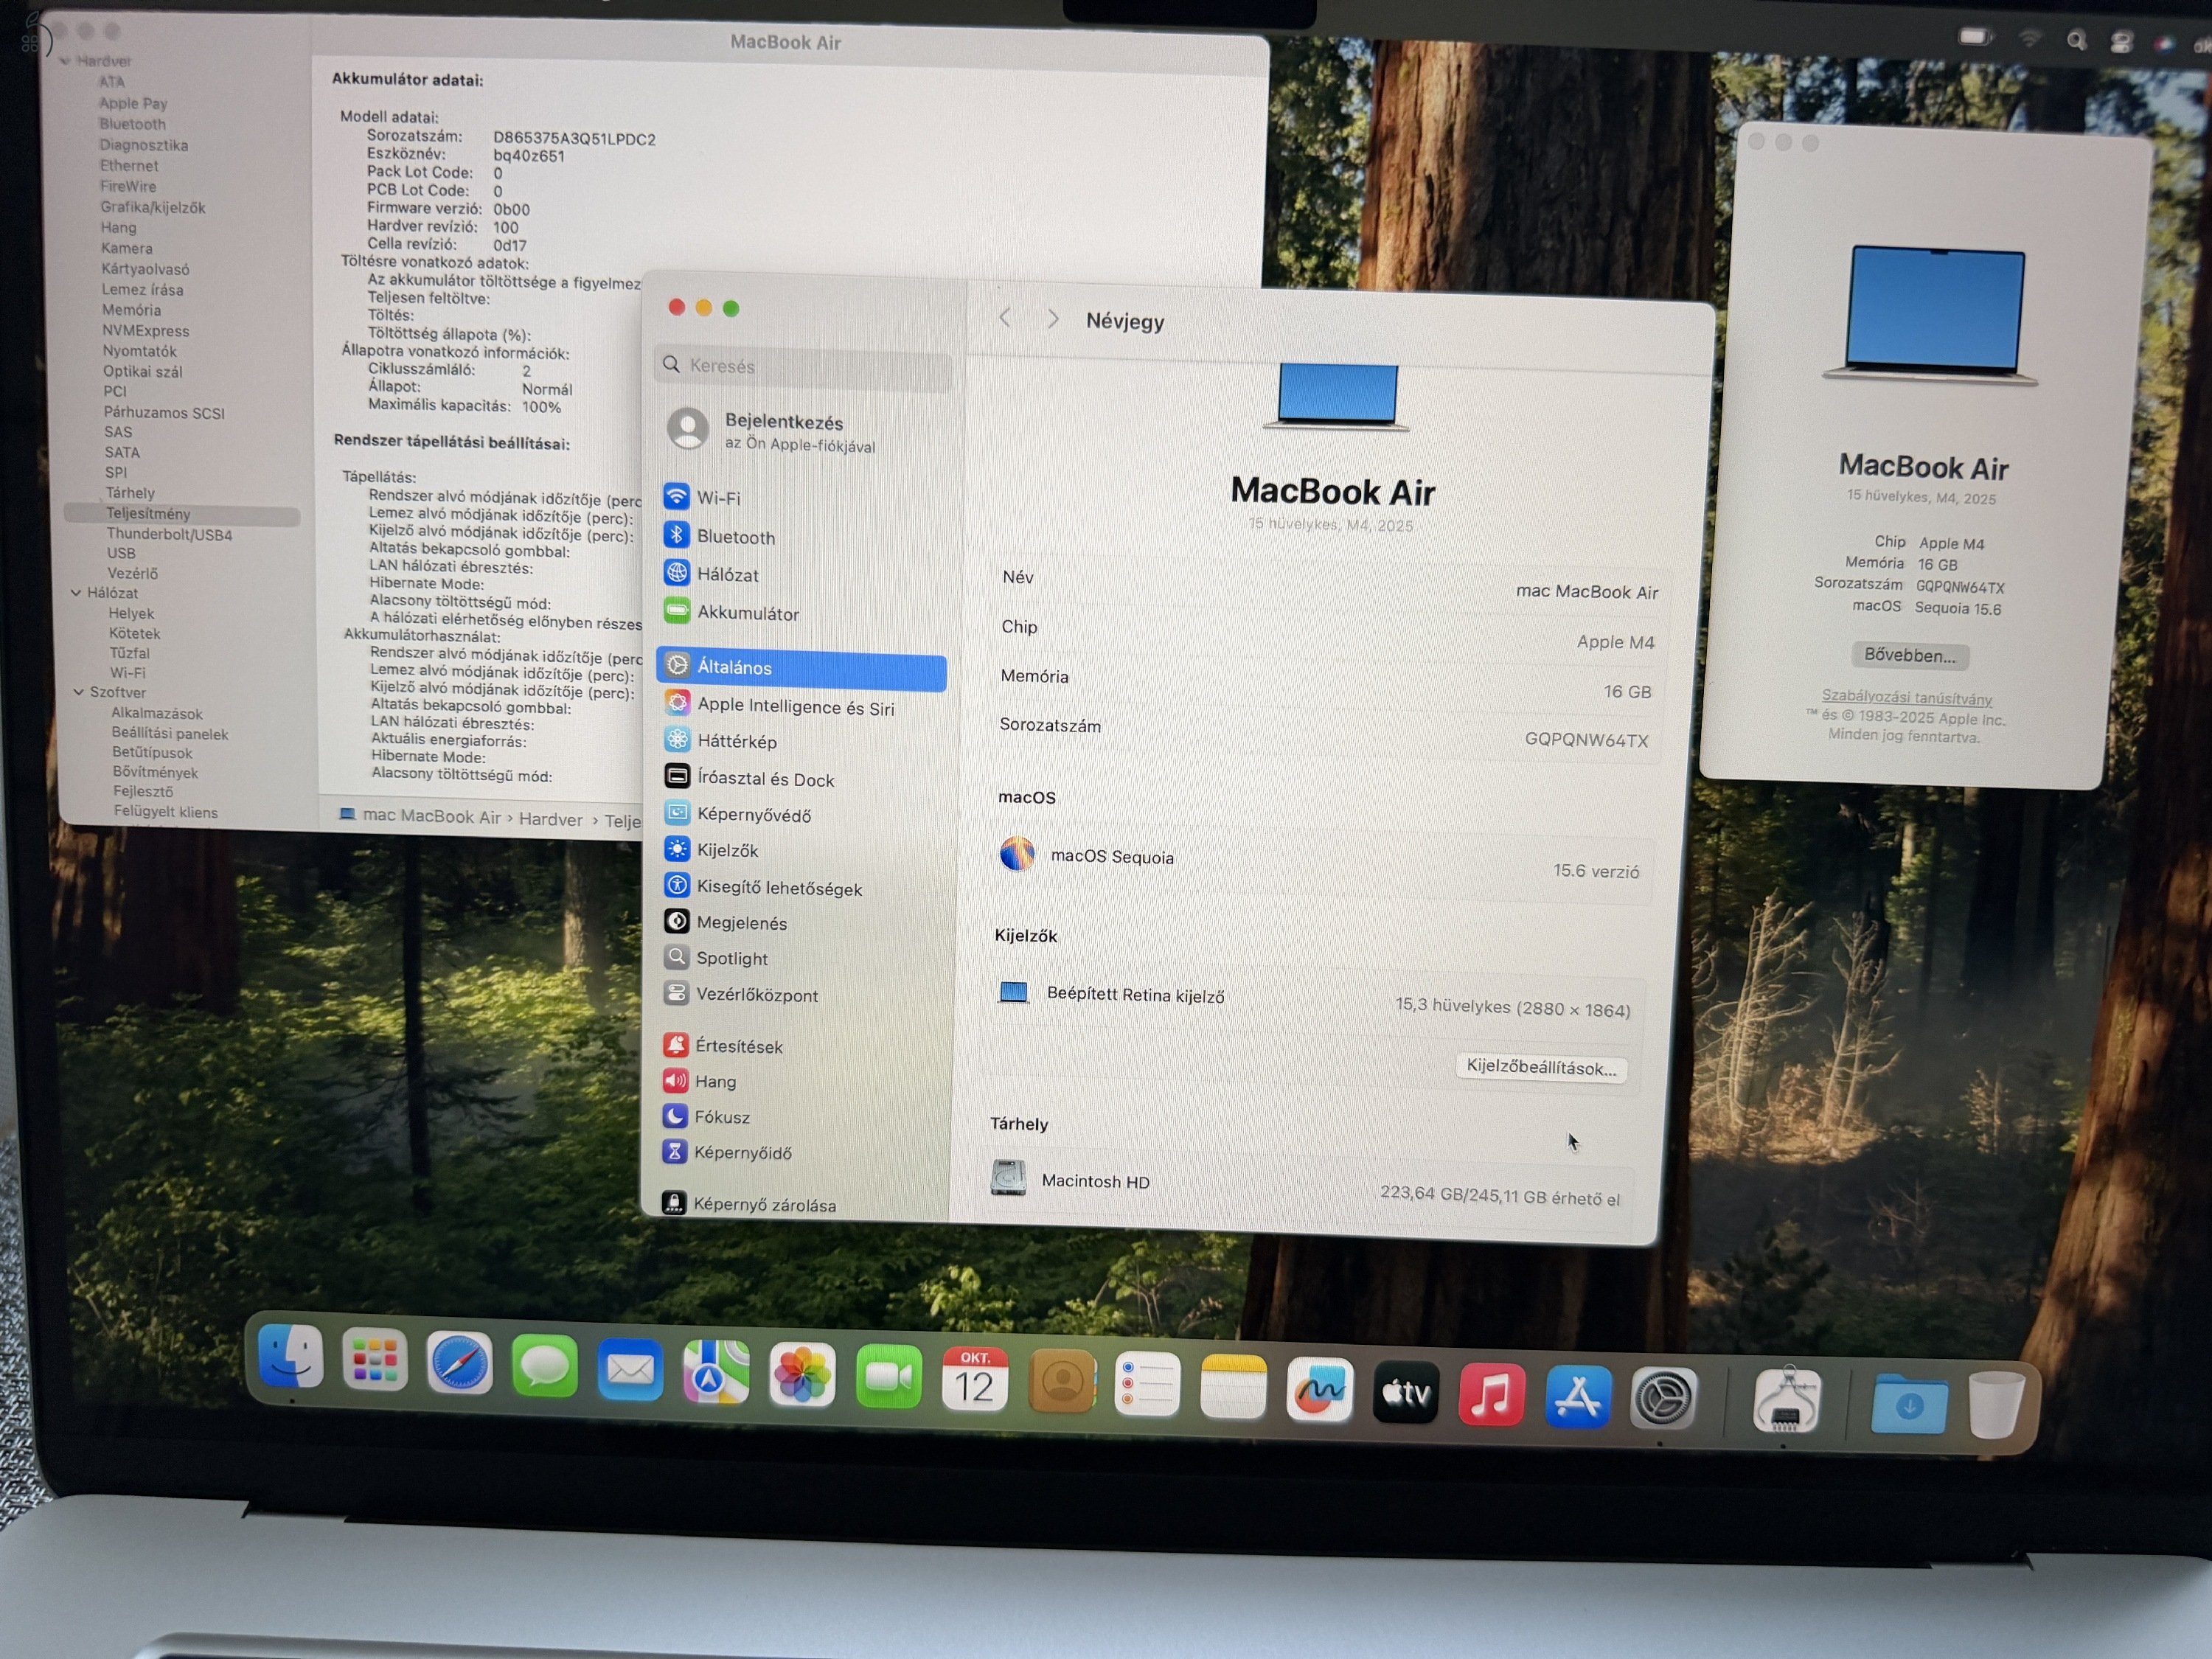Open Music app in the Dock
The width and height of the screenshot is (2212, 1659).
[x=1492, y=1394]
